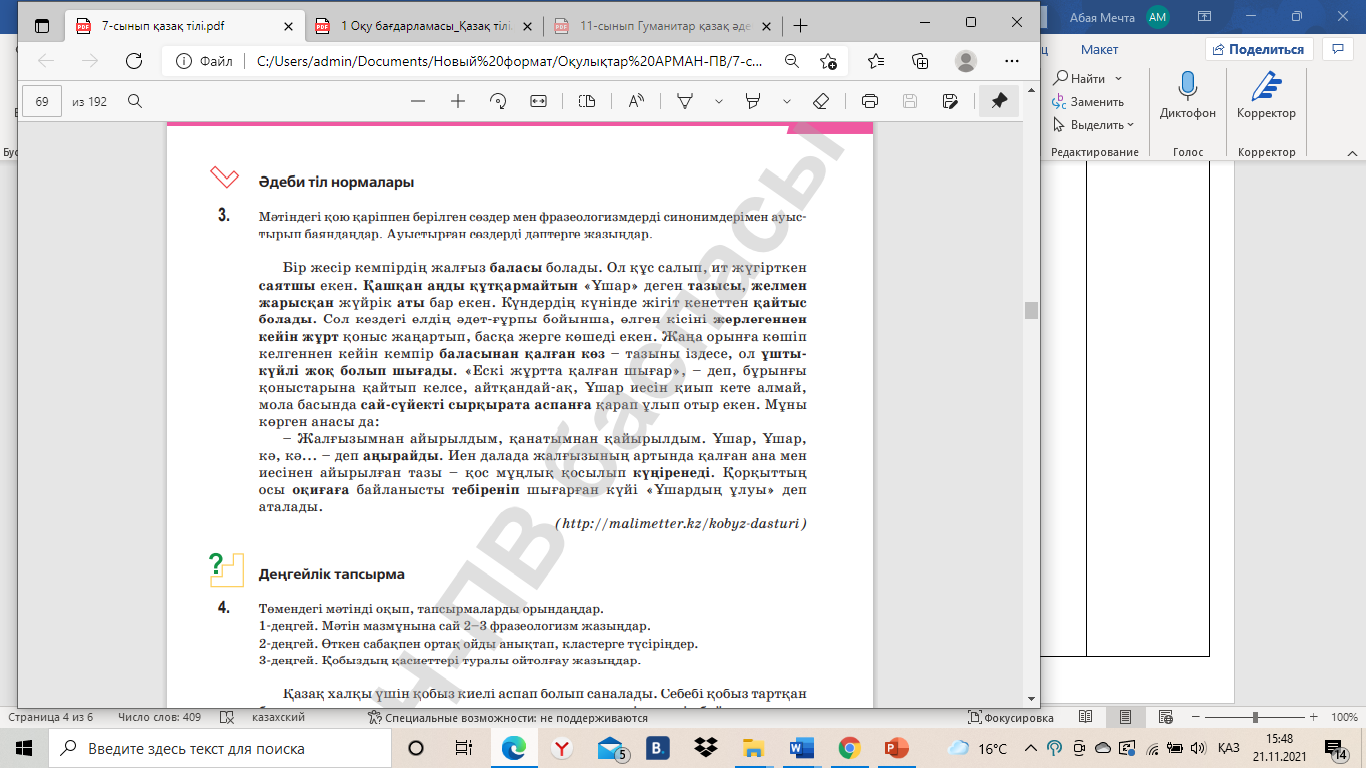Click Save as icon in PDF toolbar
This screenshot has width=1366, height=768.
(x=950, y=101)
